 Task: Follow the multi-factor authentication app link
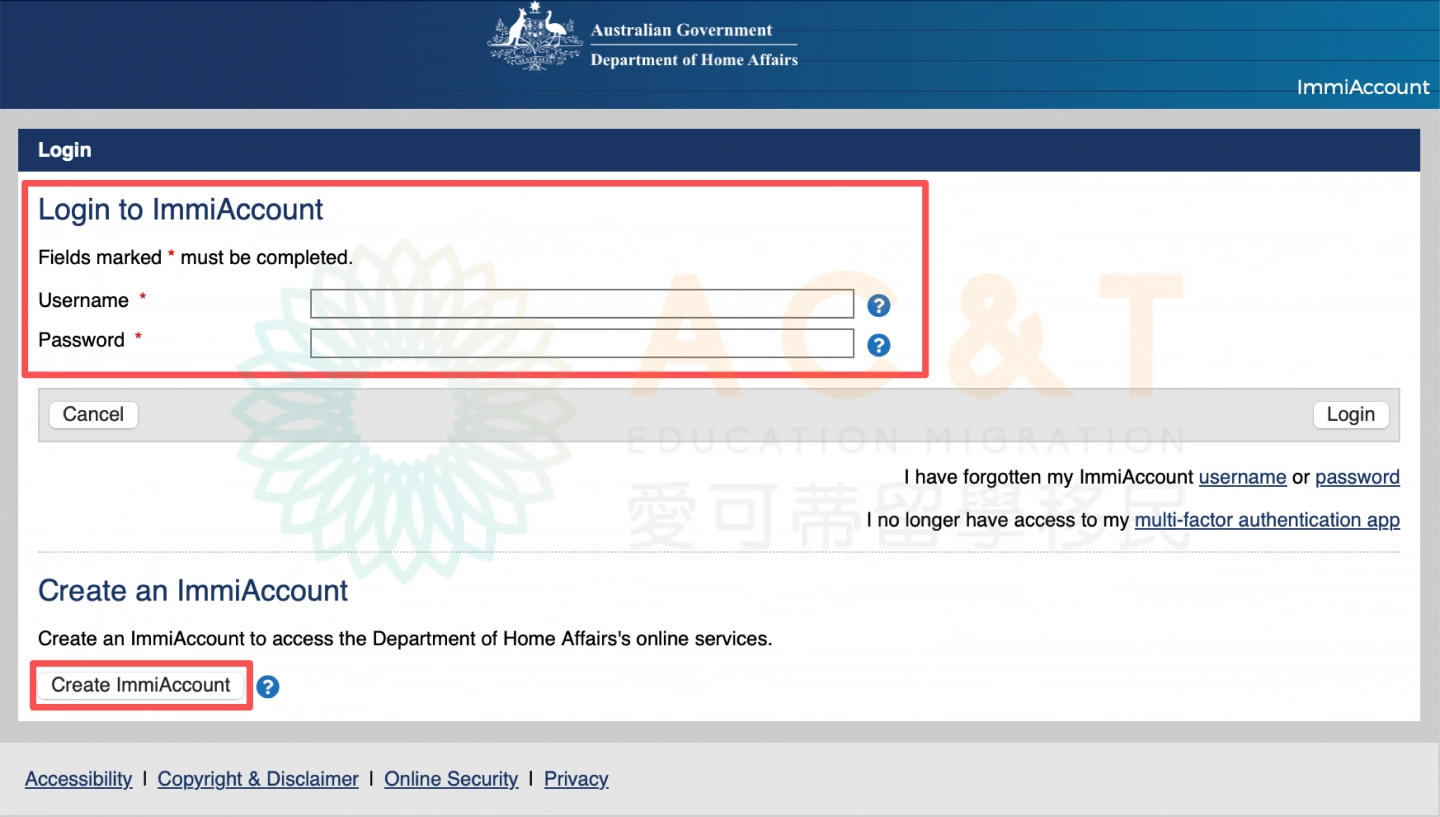click(x=1267, y=520)
